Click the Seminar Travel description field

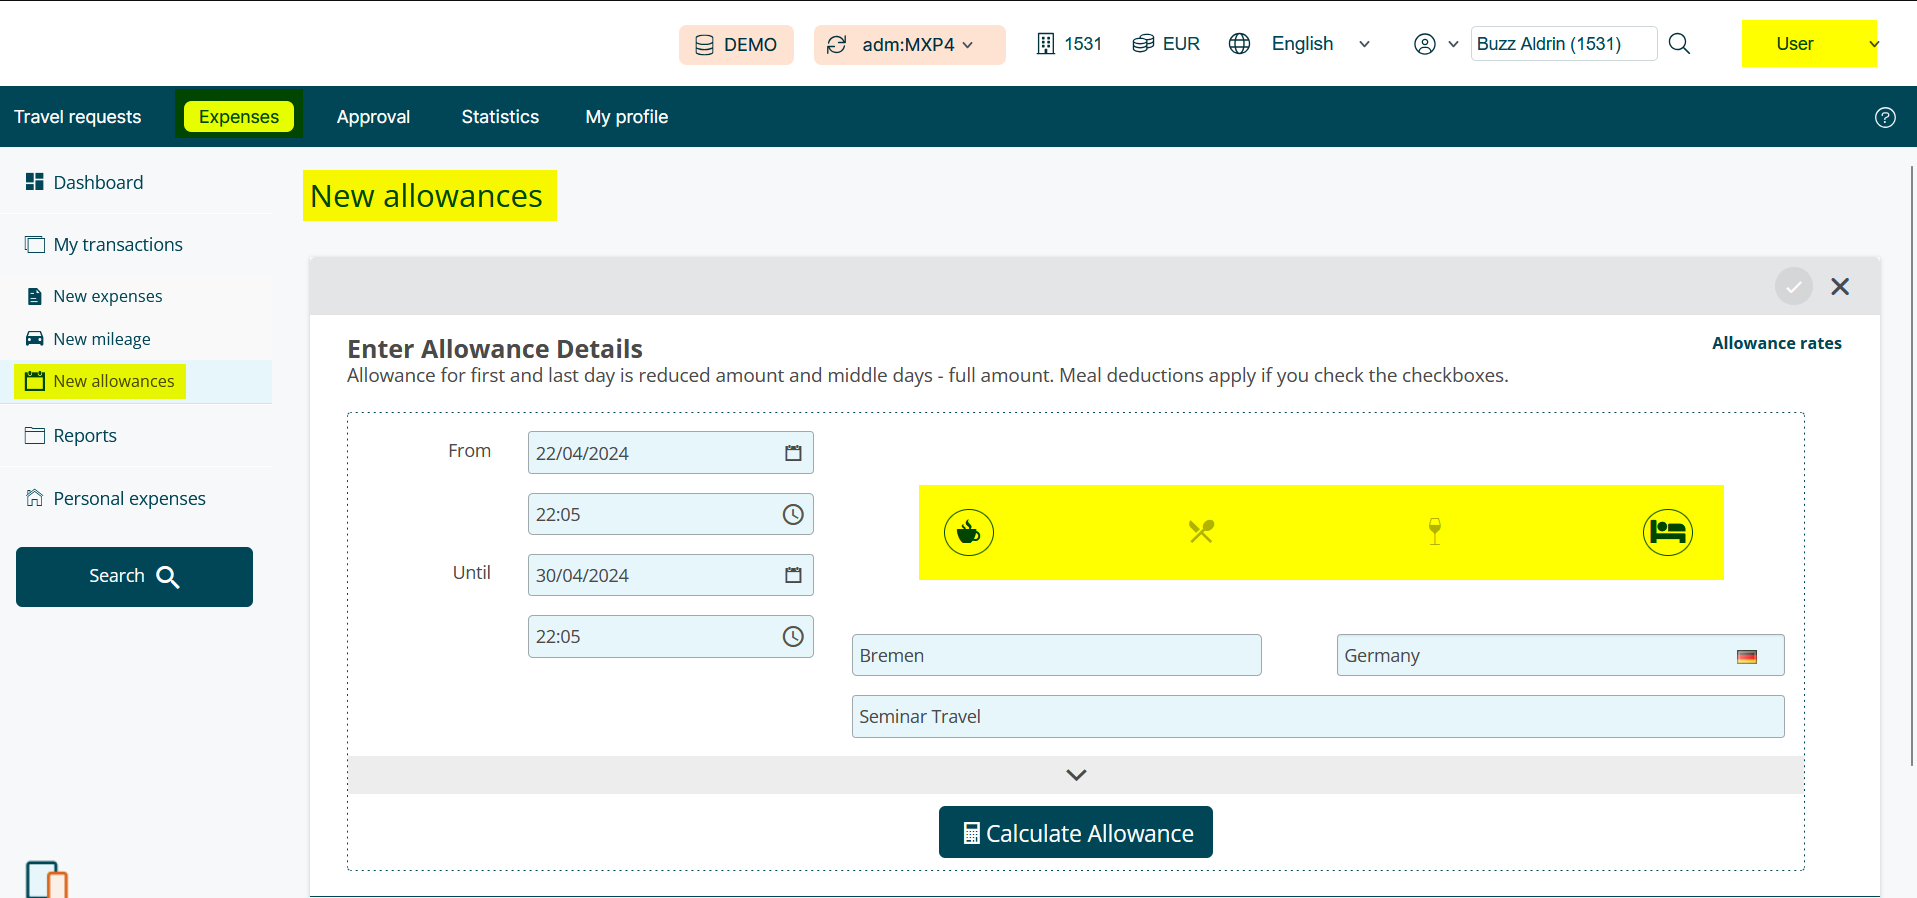tap(1317, 717)
